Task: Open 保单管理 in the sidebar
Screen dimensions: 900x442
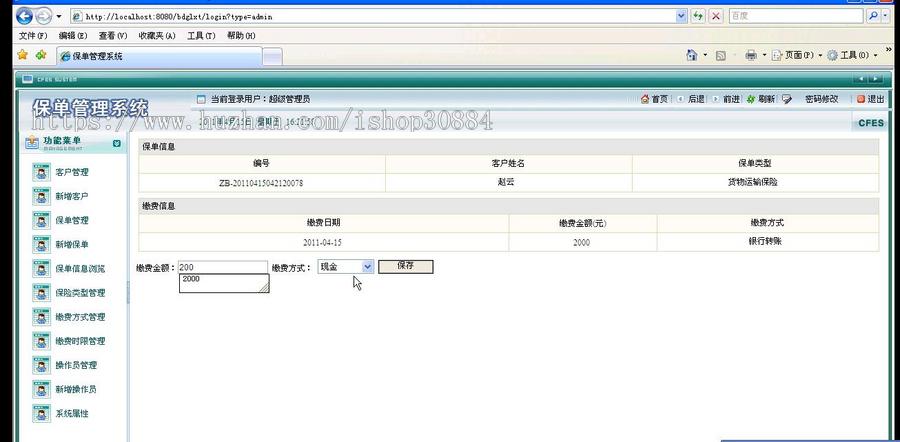Action: (x=72, y=220)
